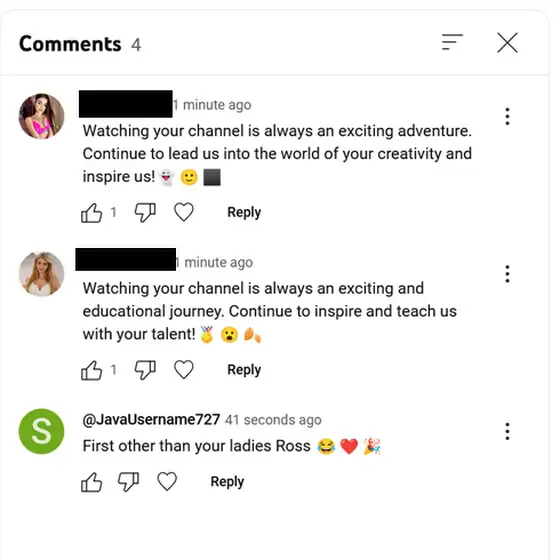560x560 pixels.
Task: Click the green 'S' profile avatar
Action: tap(41, 431)
